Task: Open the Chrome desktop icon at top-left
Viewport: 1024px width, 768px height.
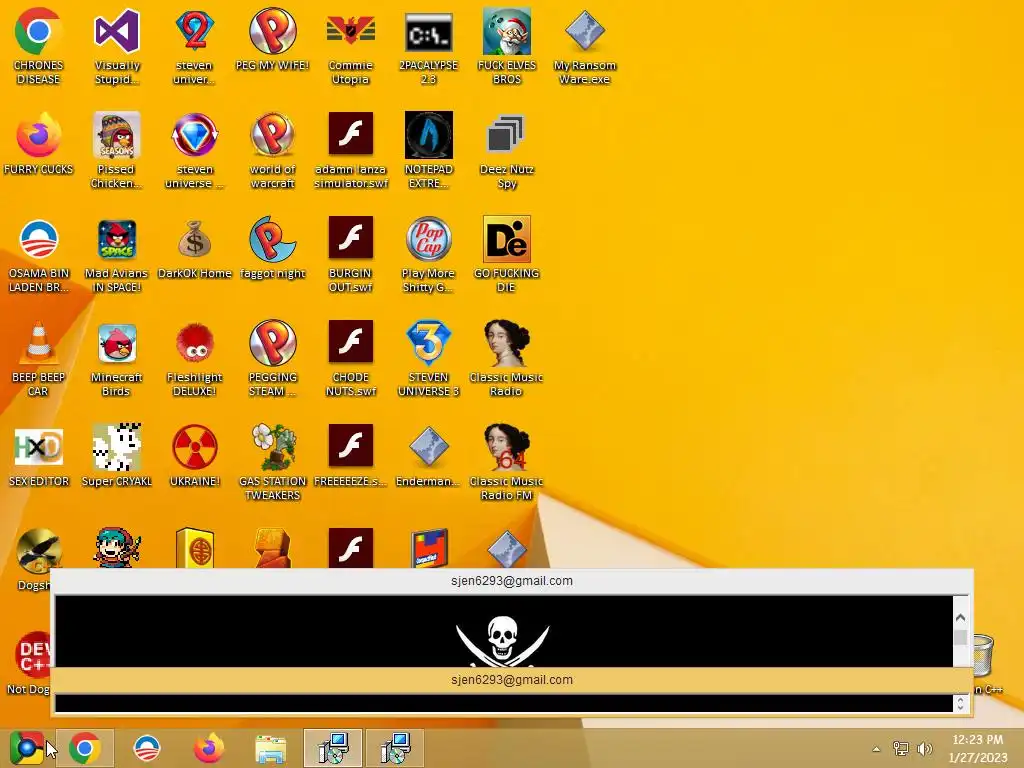Action: click(39, 31)
